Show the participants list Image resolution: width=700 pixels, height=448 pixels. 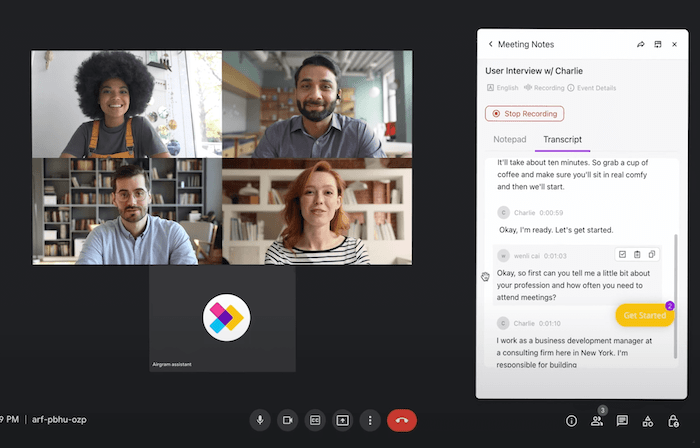click(x=596, y=421)
